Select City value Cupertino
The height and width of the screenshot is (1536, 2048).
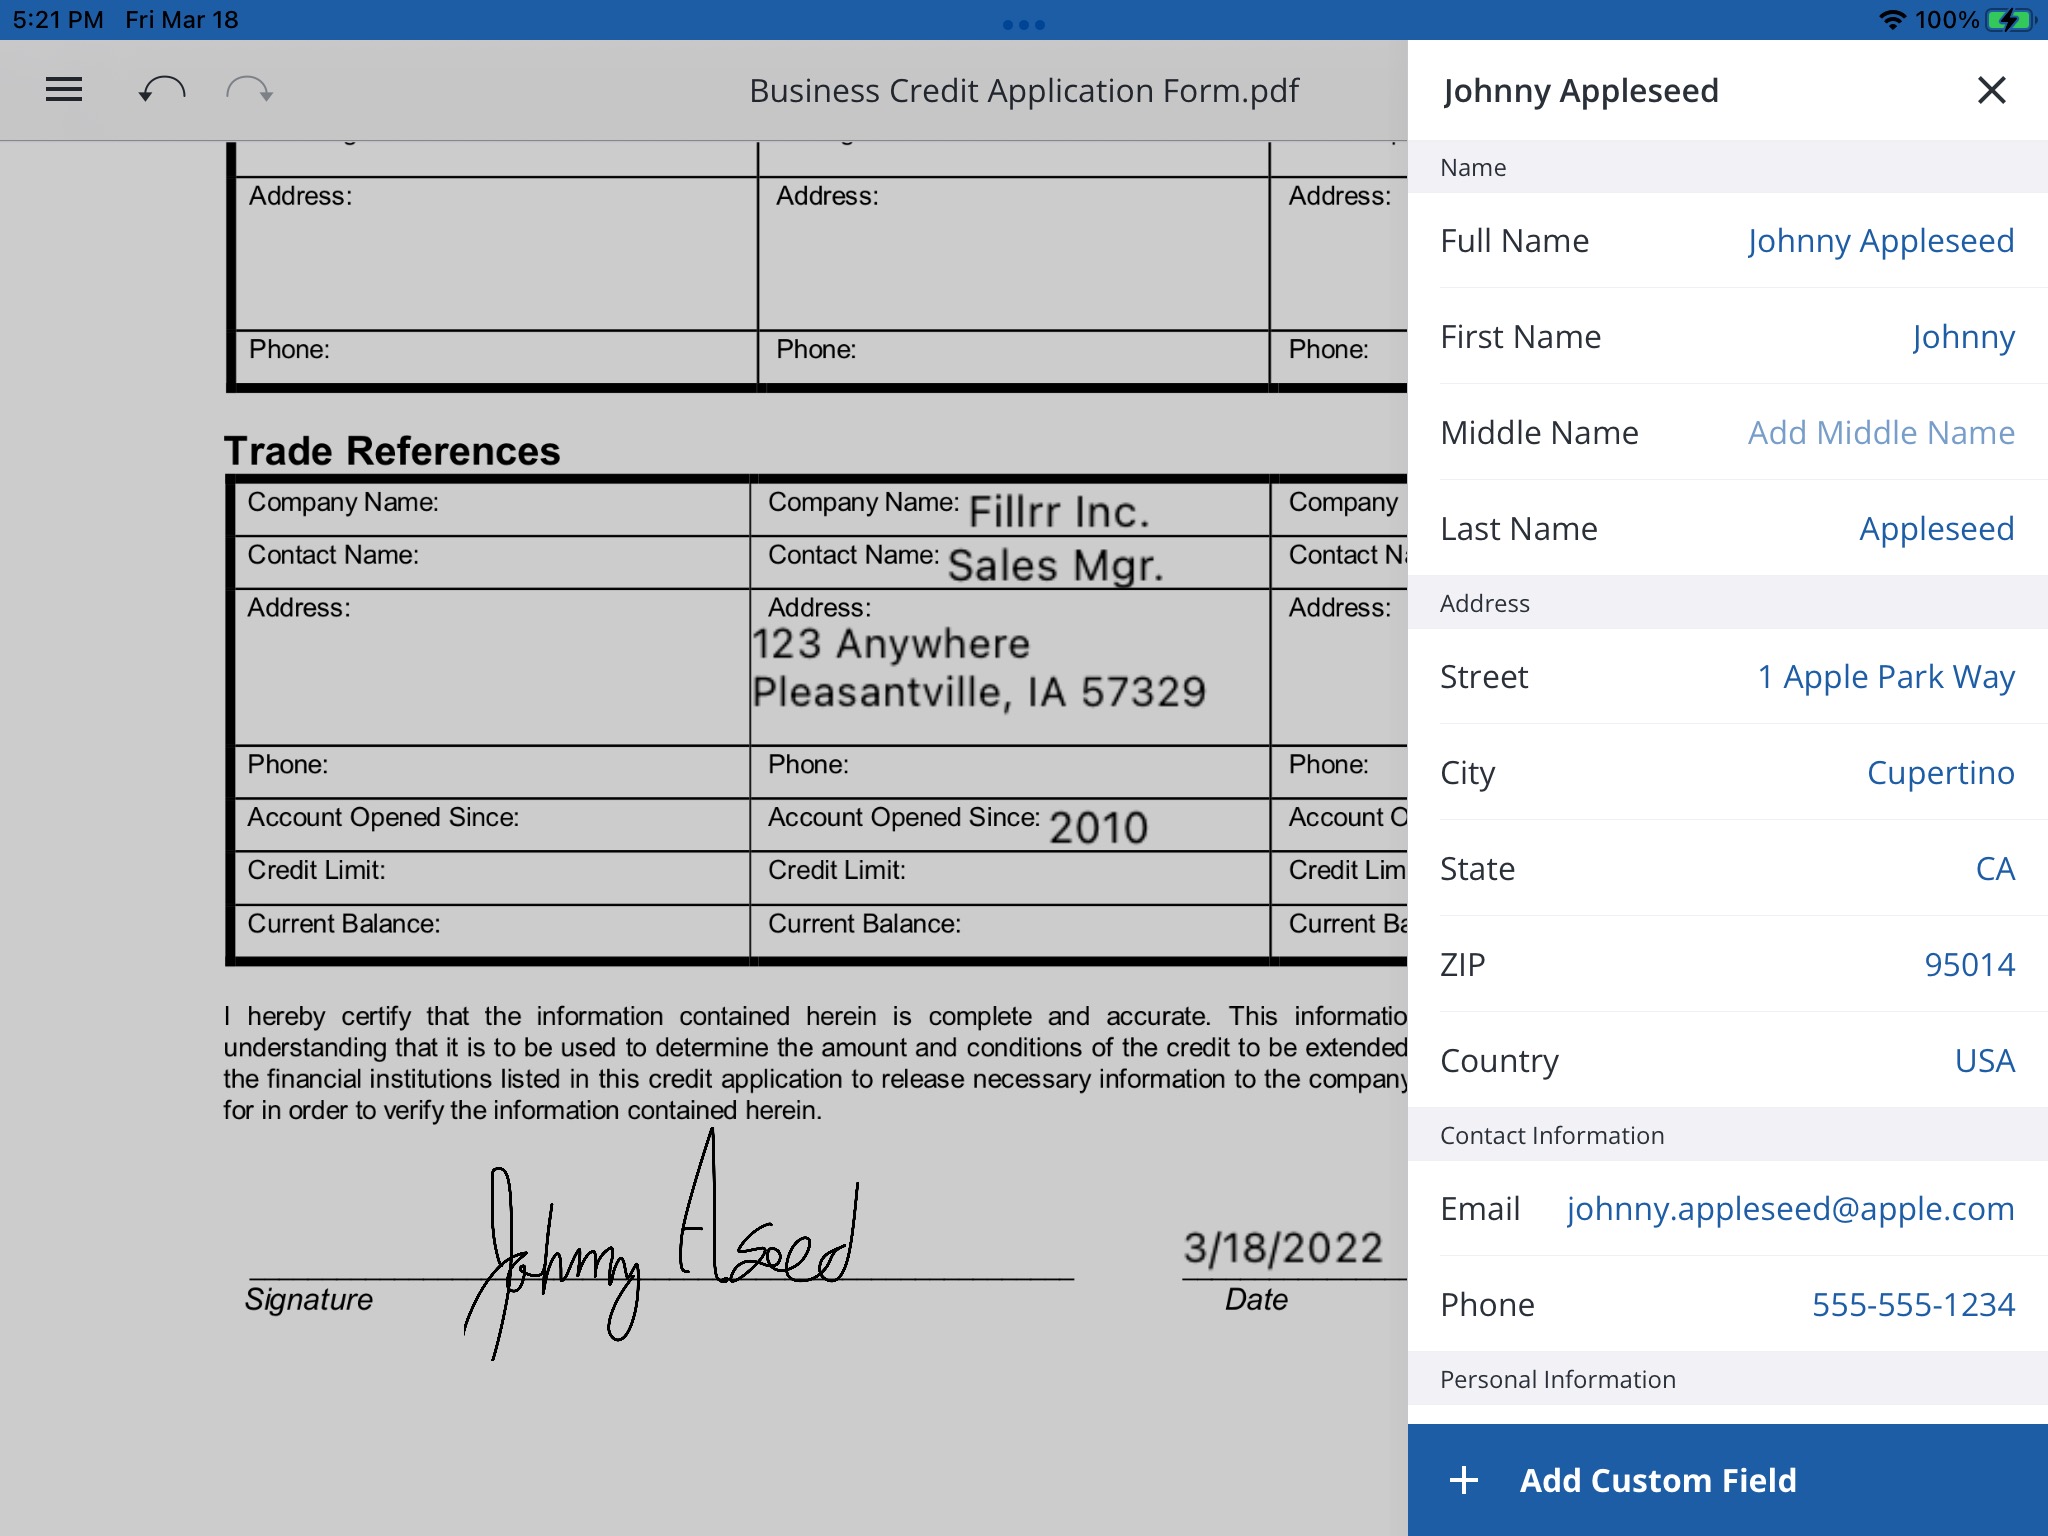pos(1940,773)
